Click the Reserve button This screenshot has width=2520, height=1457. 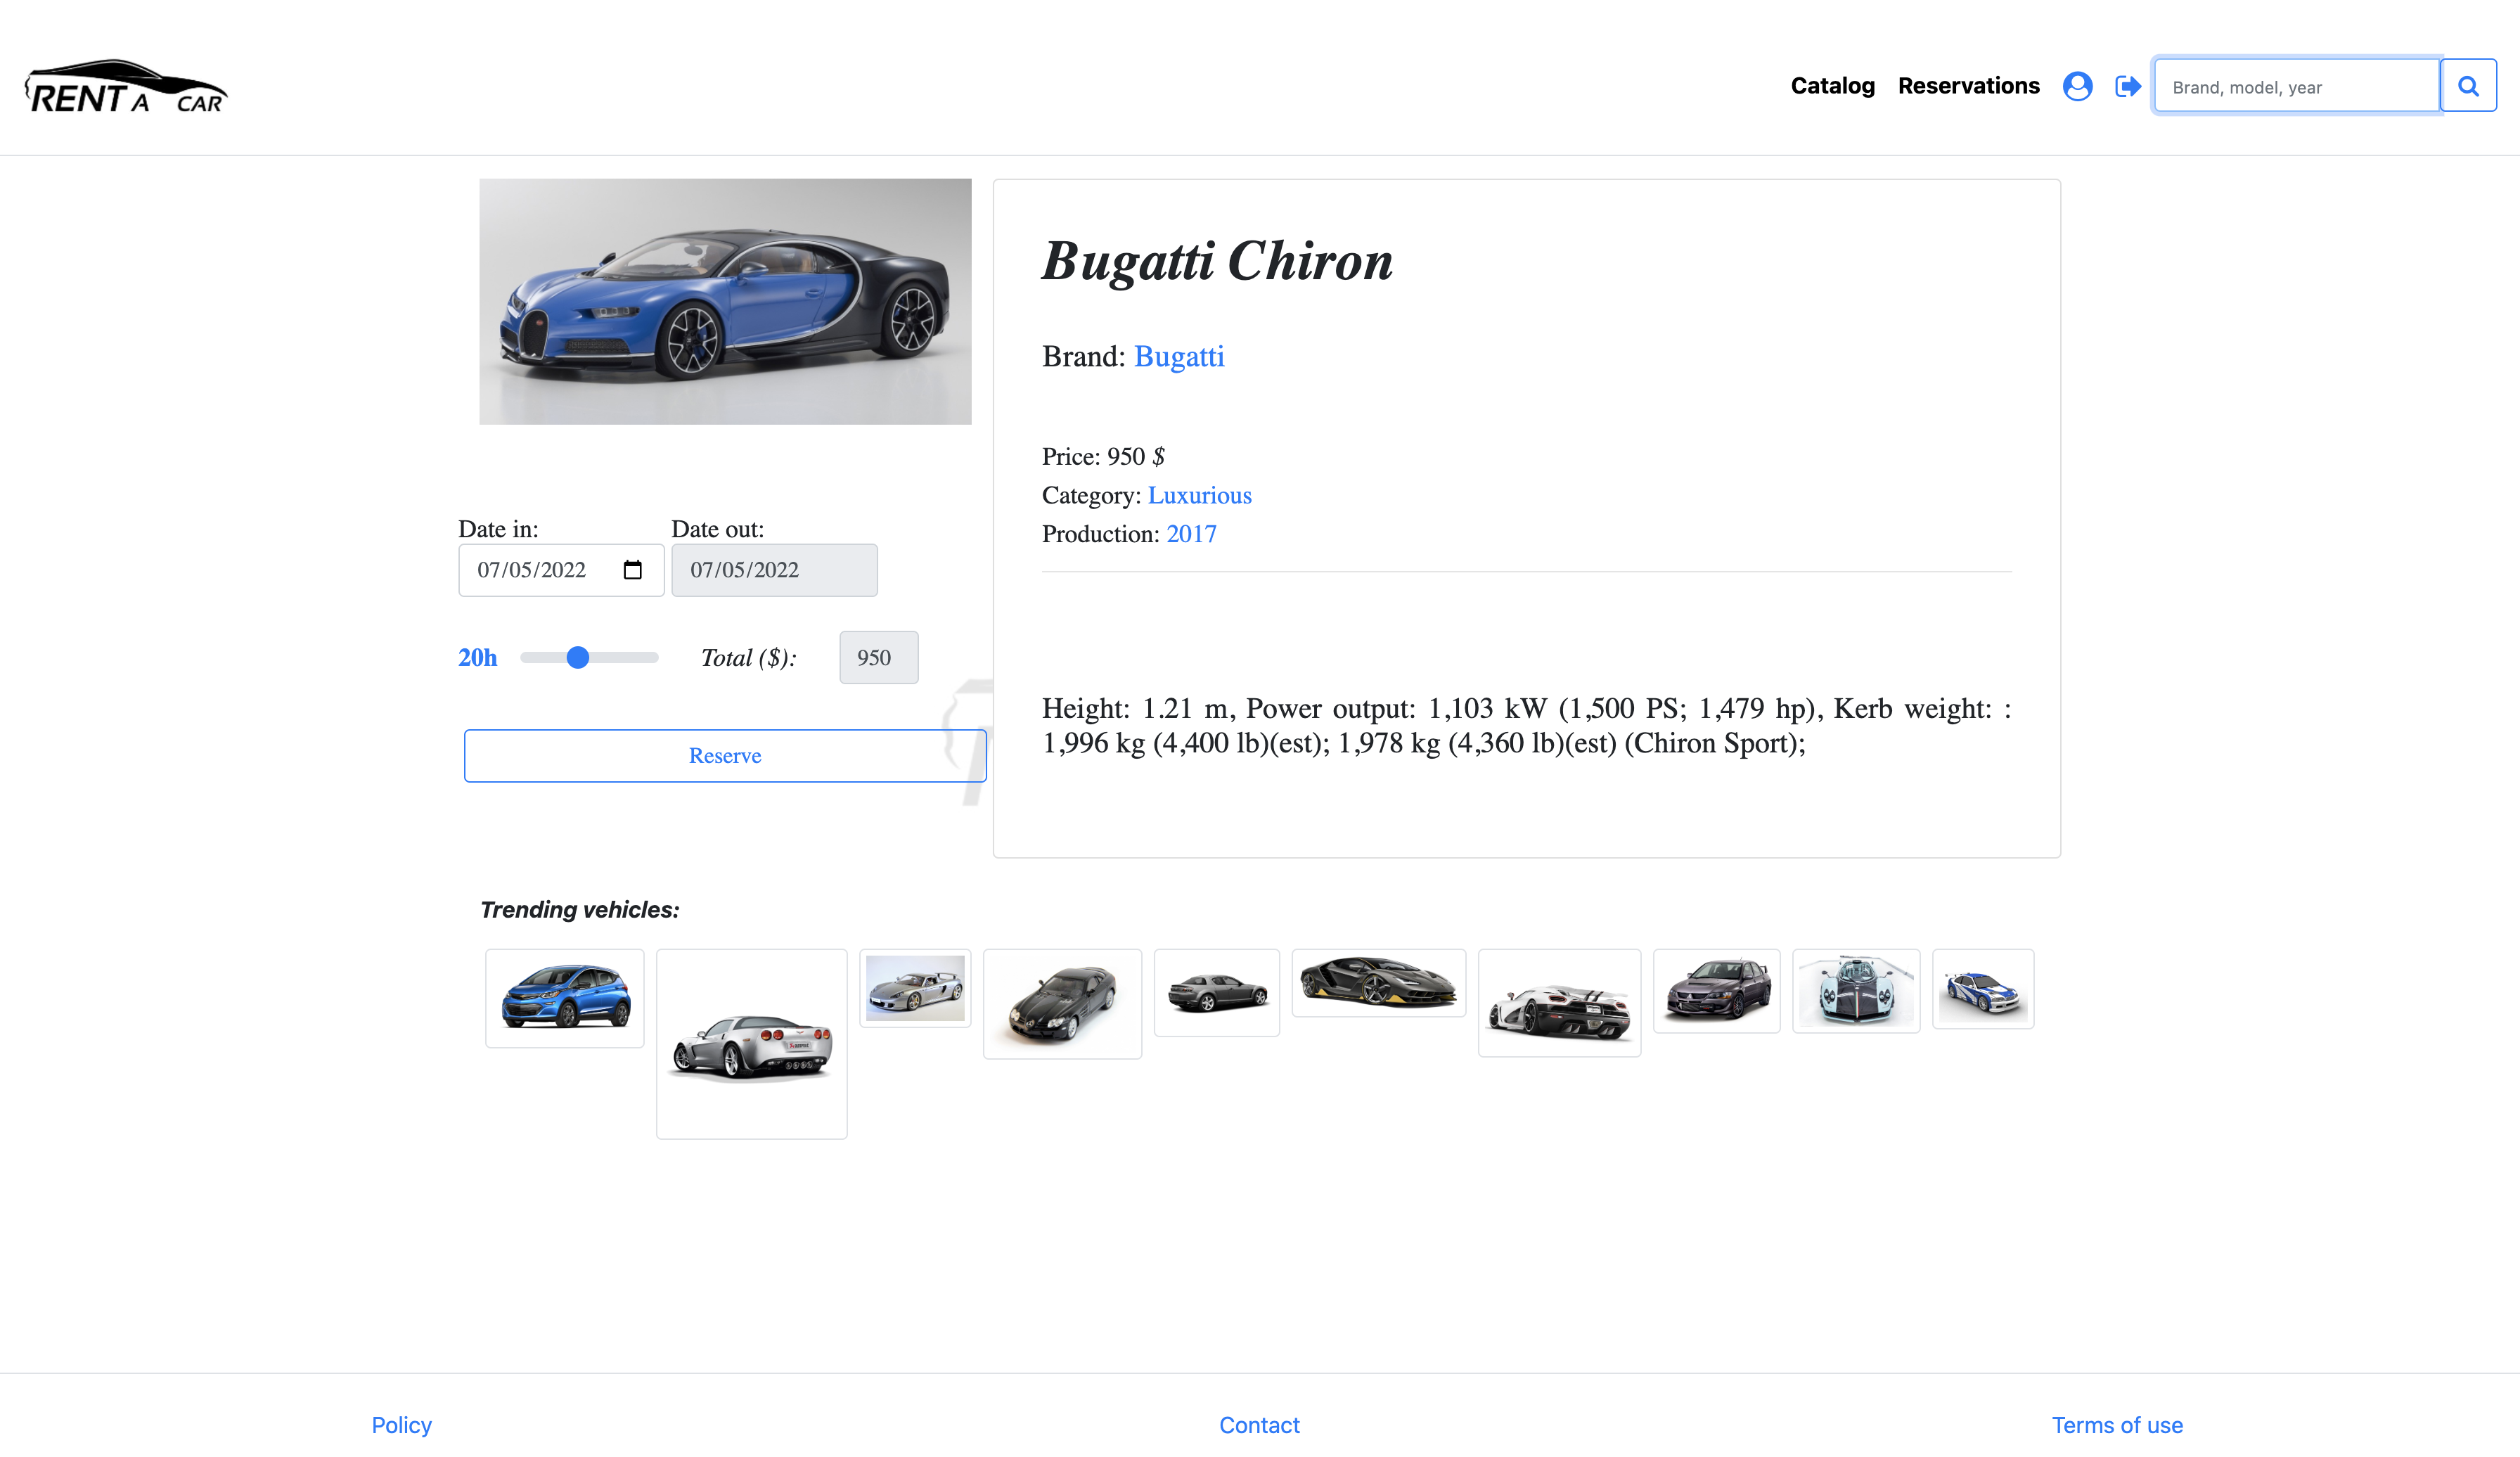click(x=724, y=755)
